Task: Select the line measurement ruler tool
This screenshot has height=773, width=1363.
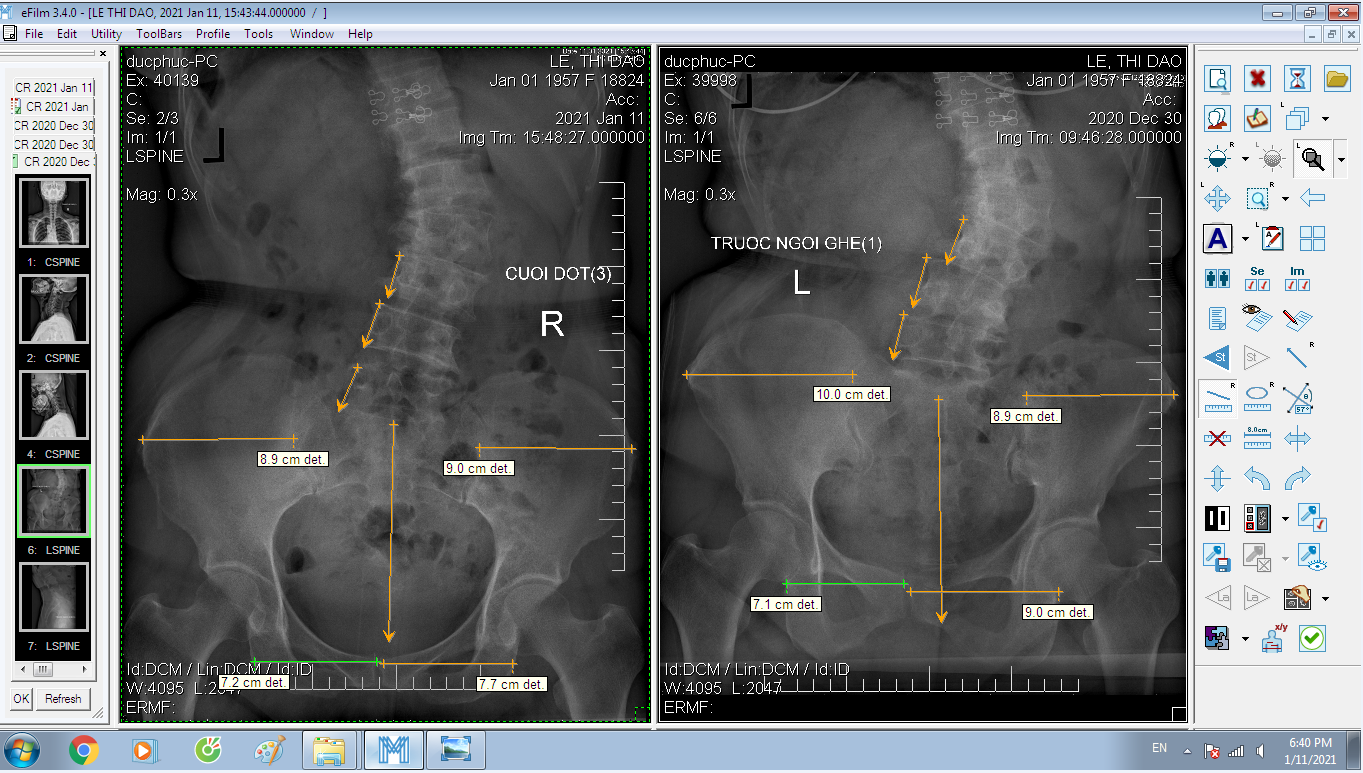Action: coord(1217,398)
